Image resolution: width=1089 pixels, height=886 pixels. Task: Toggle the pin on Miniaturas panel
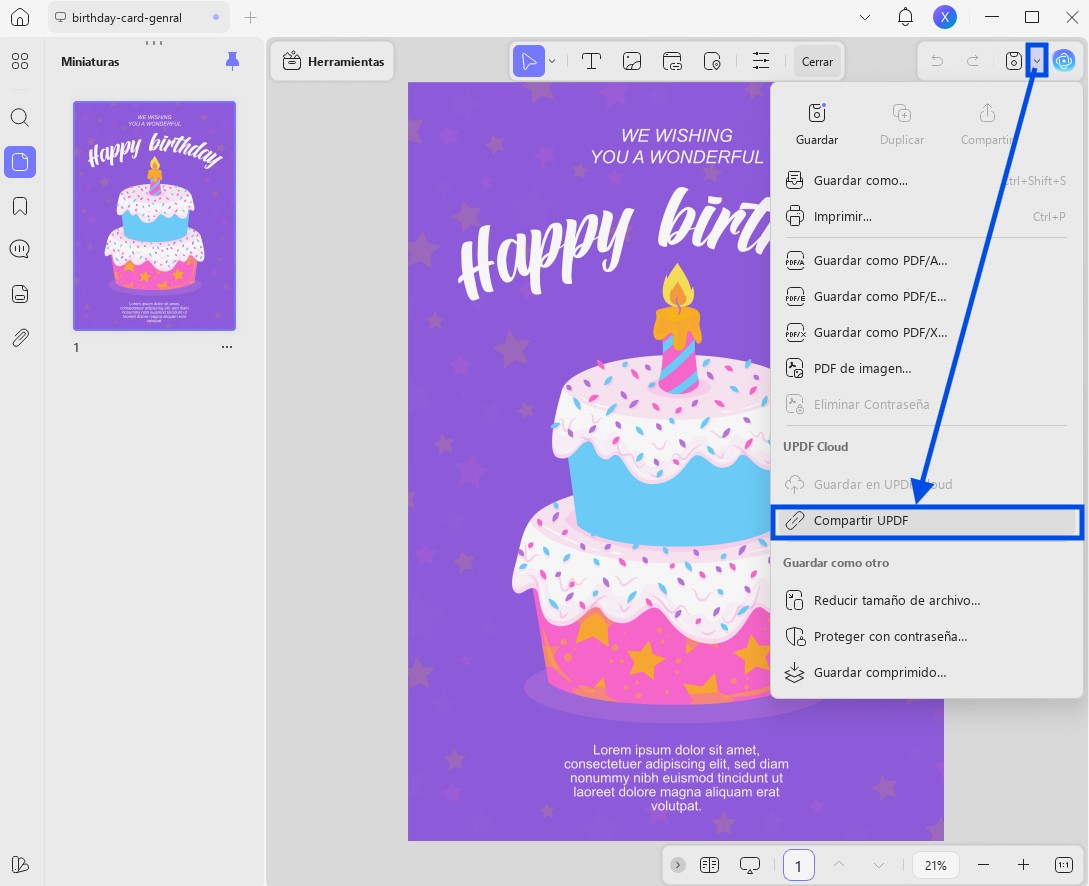click(x=233, y=62)
